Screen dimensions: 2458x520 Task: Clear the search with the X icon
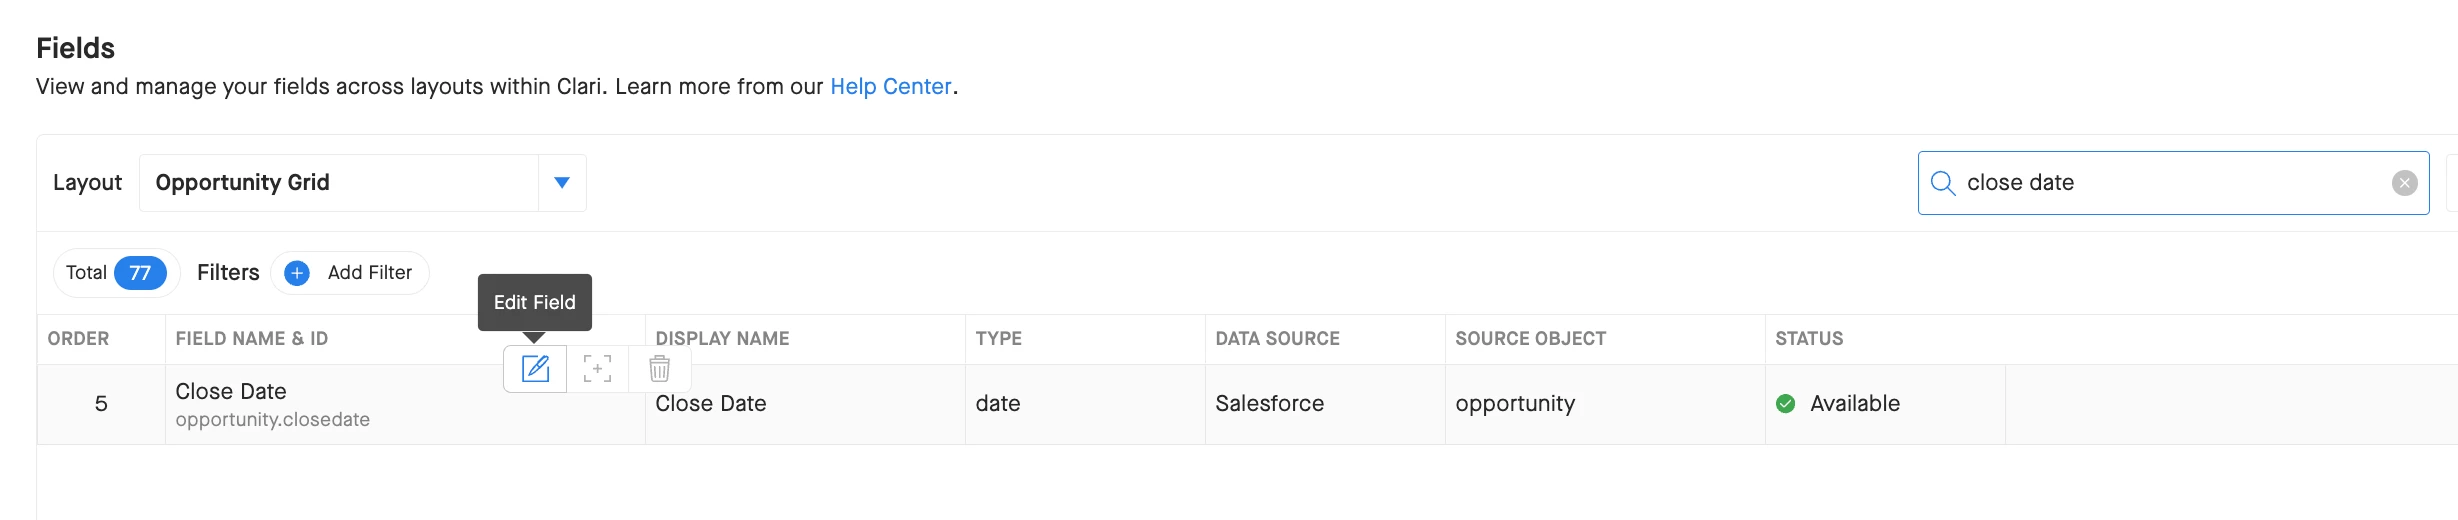click(2404, 183)
